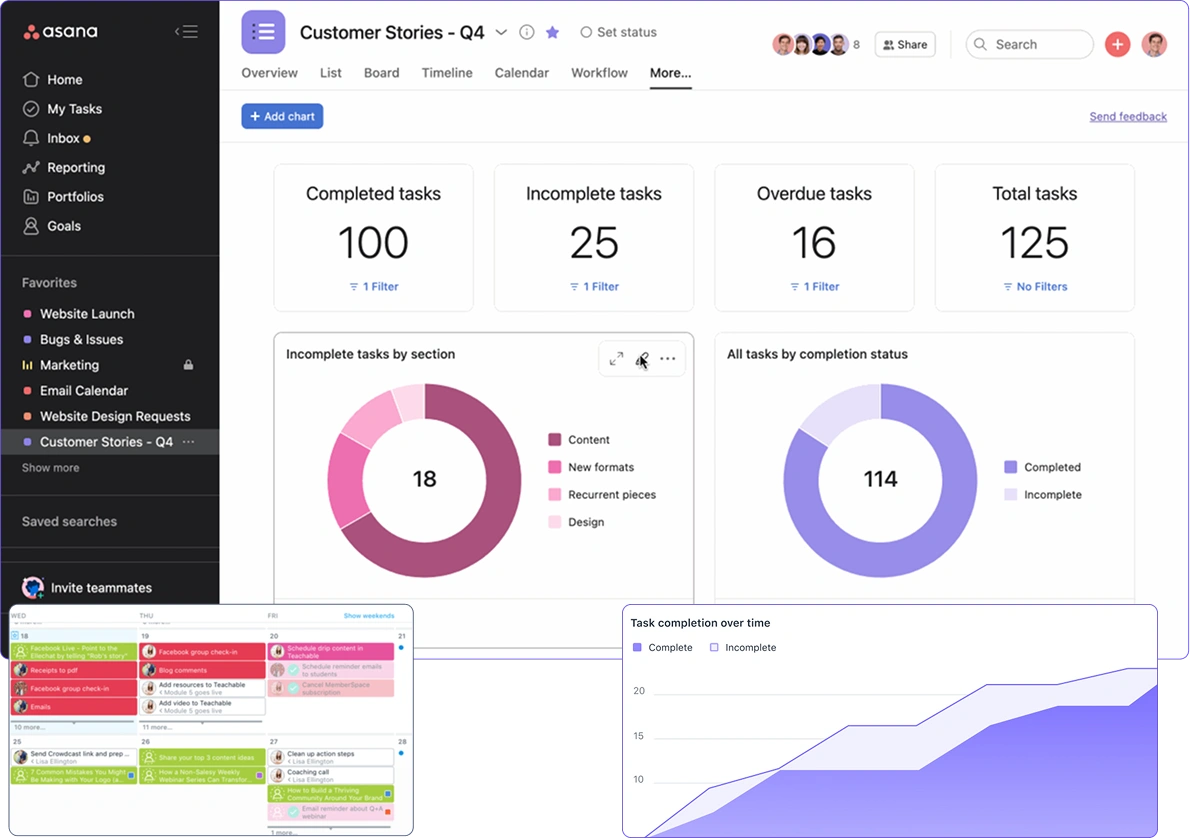Open more options for Incomplete tasks chart
Screen dimensions: 1190x838
tap(668, 358)
